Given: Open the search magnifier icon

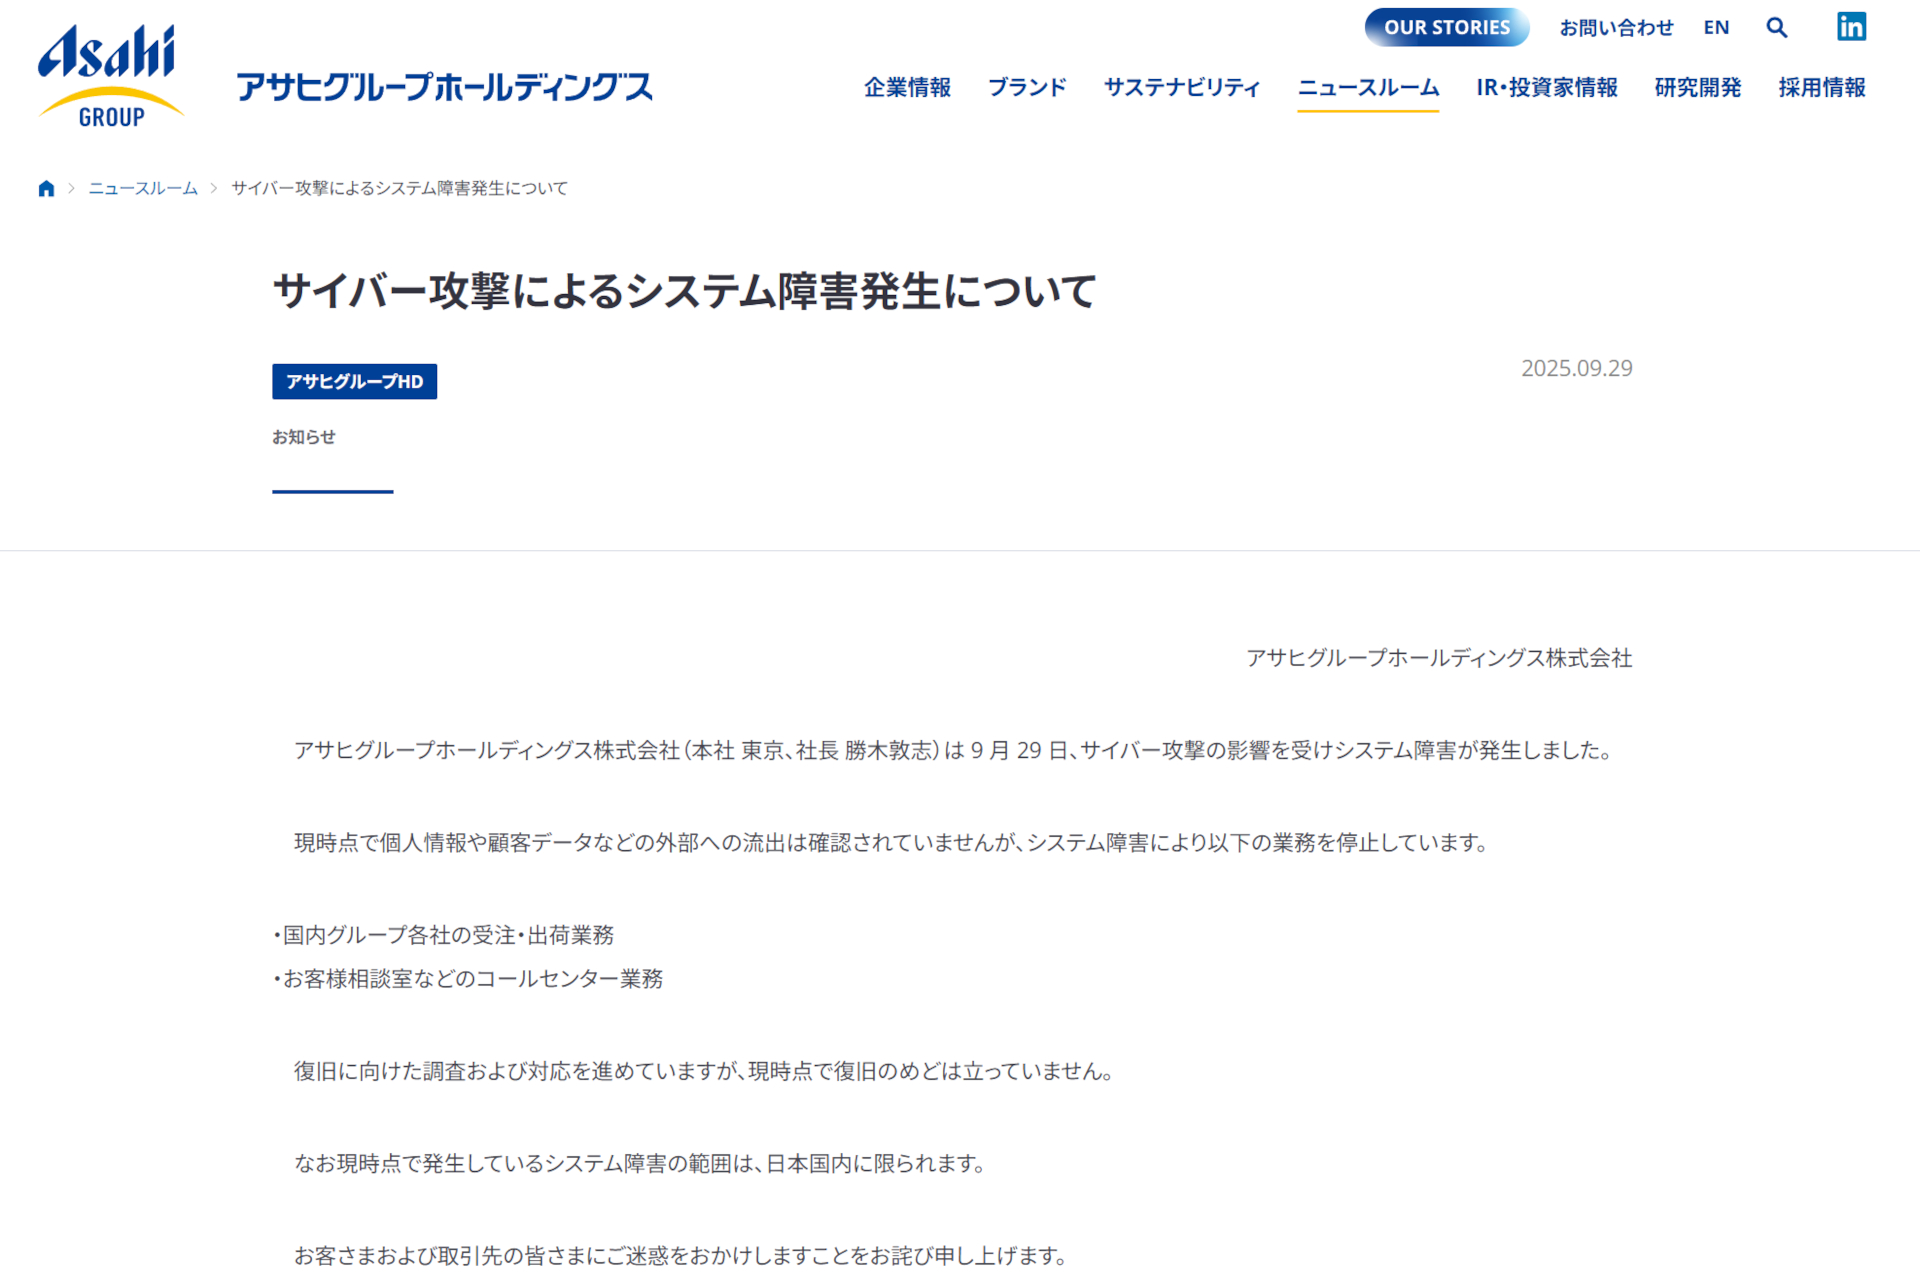Looking at the screenshot, I should (1776, 28).
